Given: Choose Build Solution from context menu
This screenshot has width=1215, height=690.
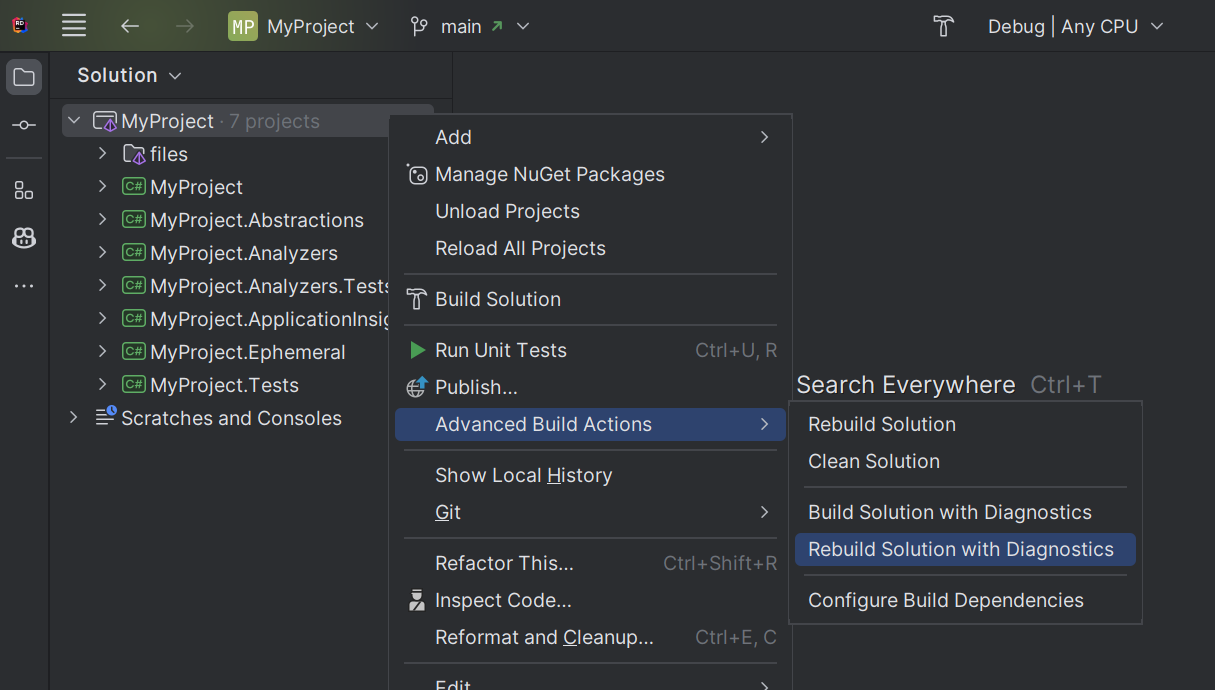Looking at the screenshot, I should (590, 299).
